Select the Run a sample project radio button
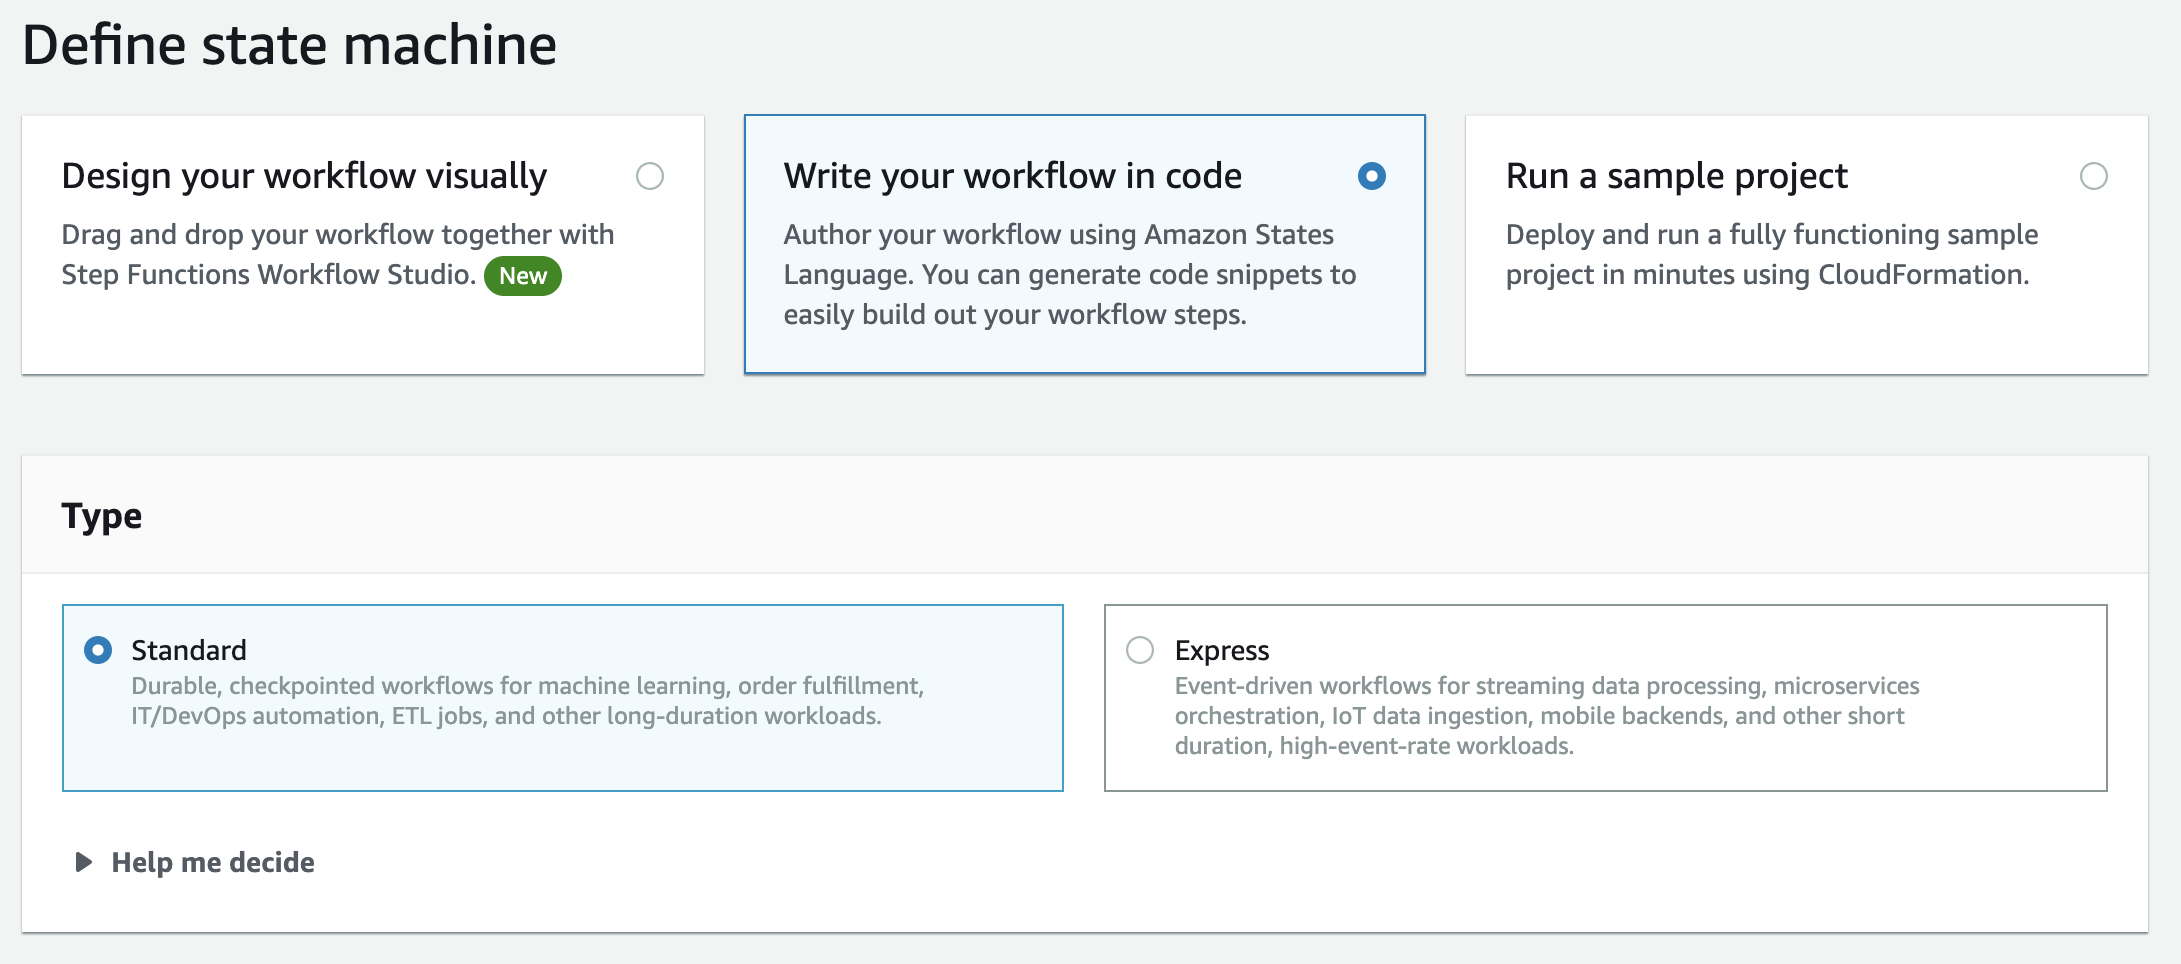 (x=2093, y=176)
